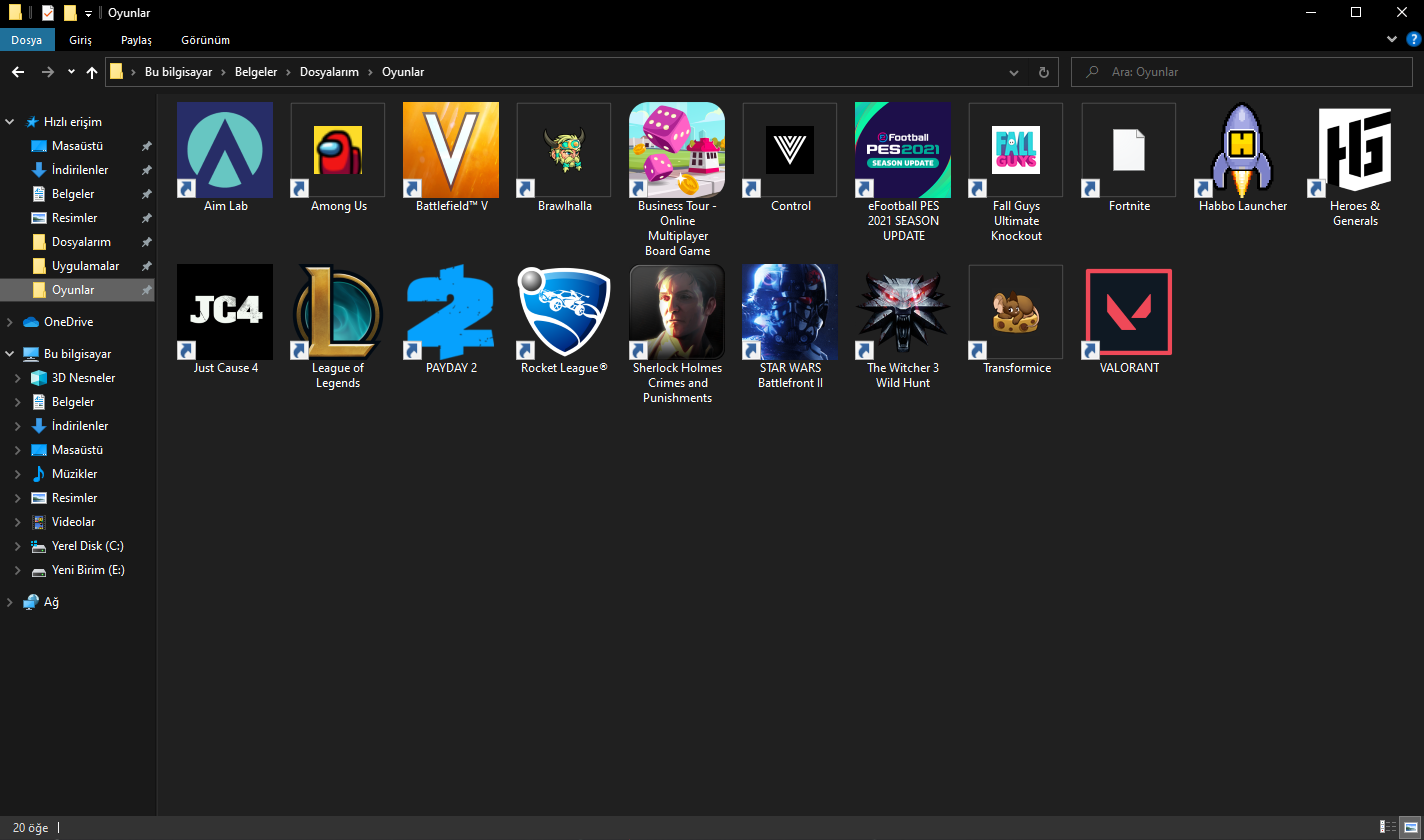Select the Among Us shortcut icon
Screen dimensions: 1424x840
[338, 150]
